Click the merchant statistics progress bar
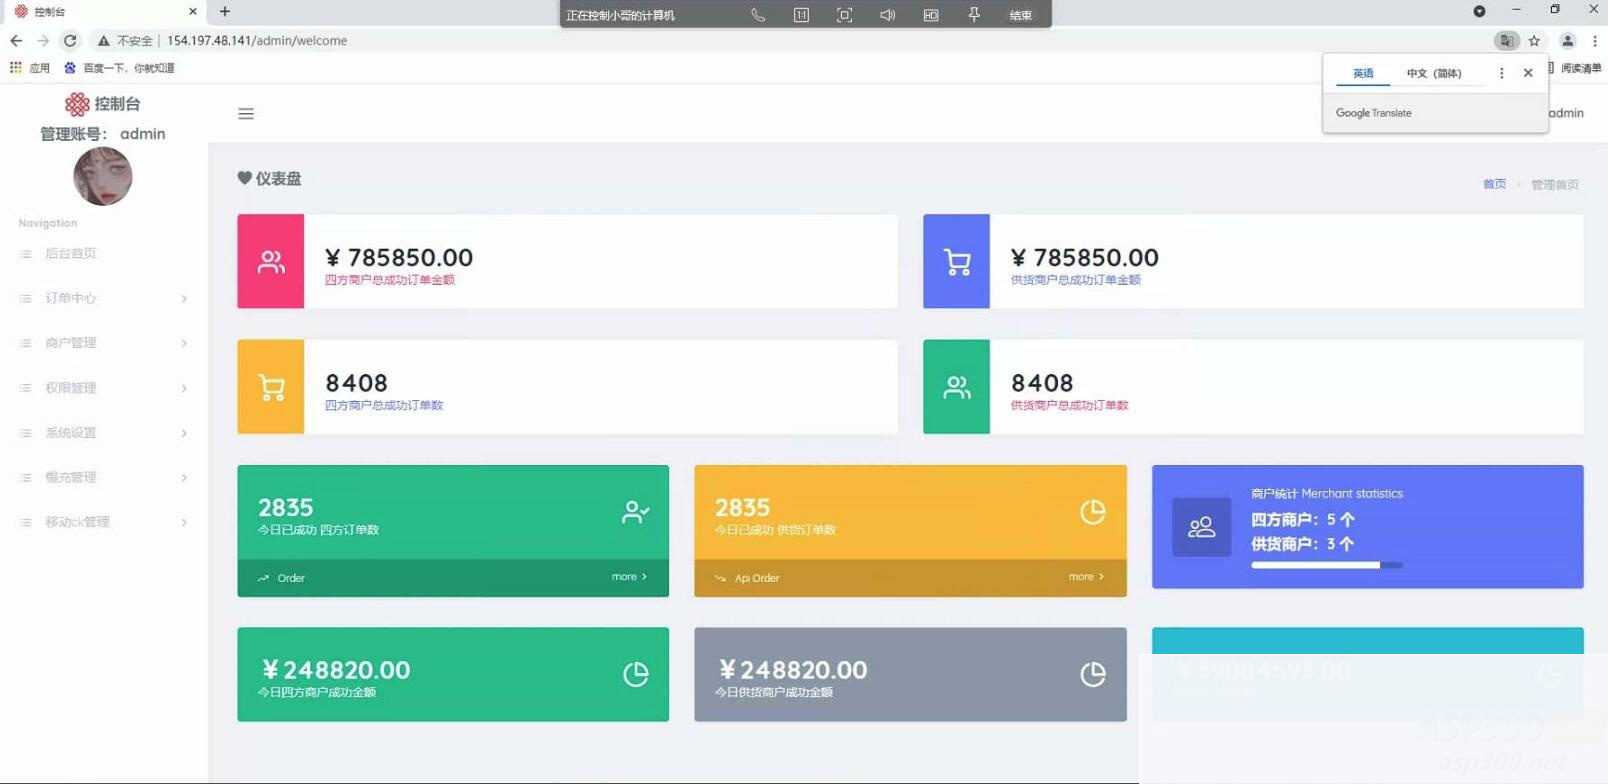 click(1326, 565)
